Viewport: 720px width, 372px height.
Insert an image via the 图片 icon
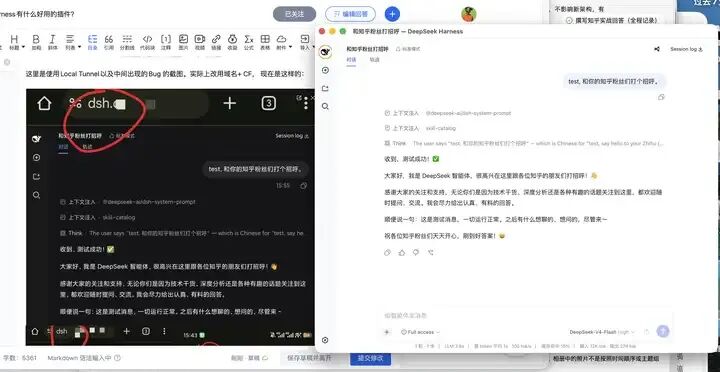183,41
